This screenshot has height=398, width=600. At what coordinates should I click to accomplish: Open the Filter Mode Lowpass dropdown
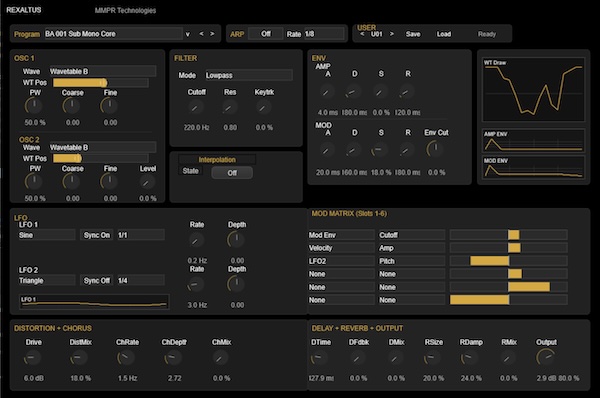249,75
